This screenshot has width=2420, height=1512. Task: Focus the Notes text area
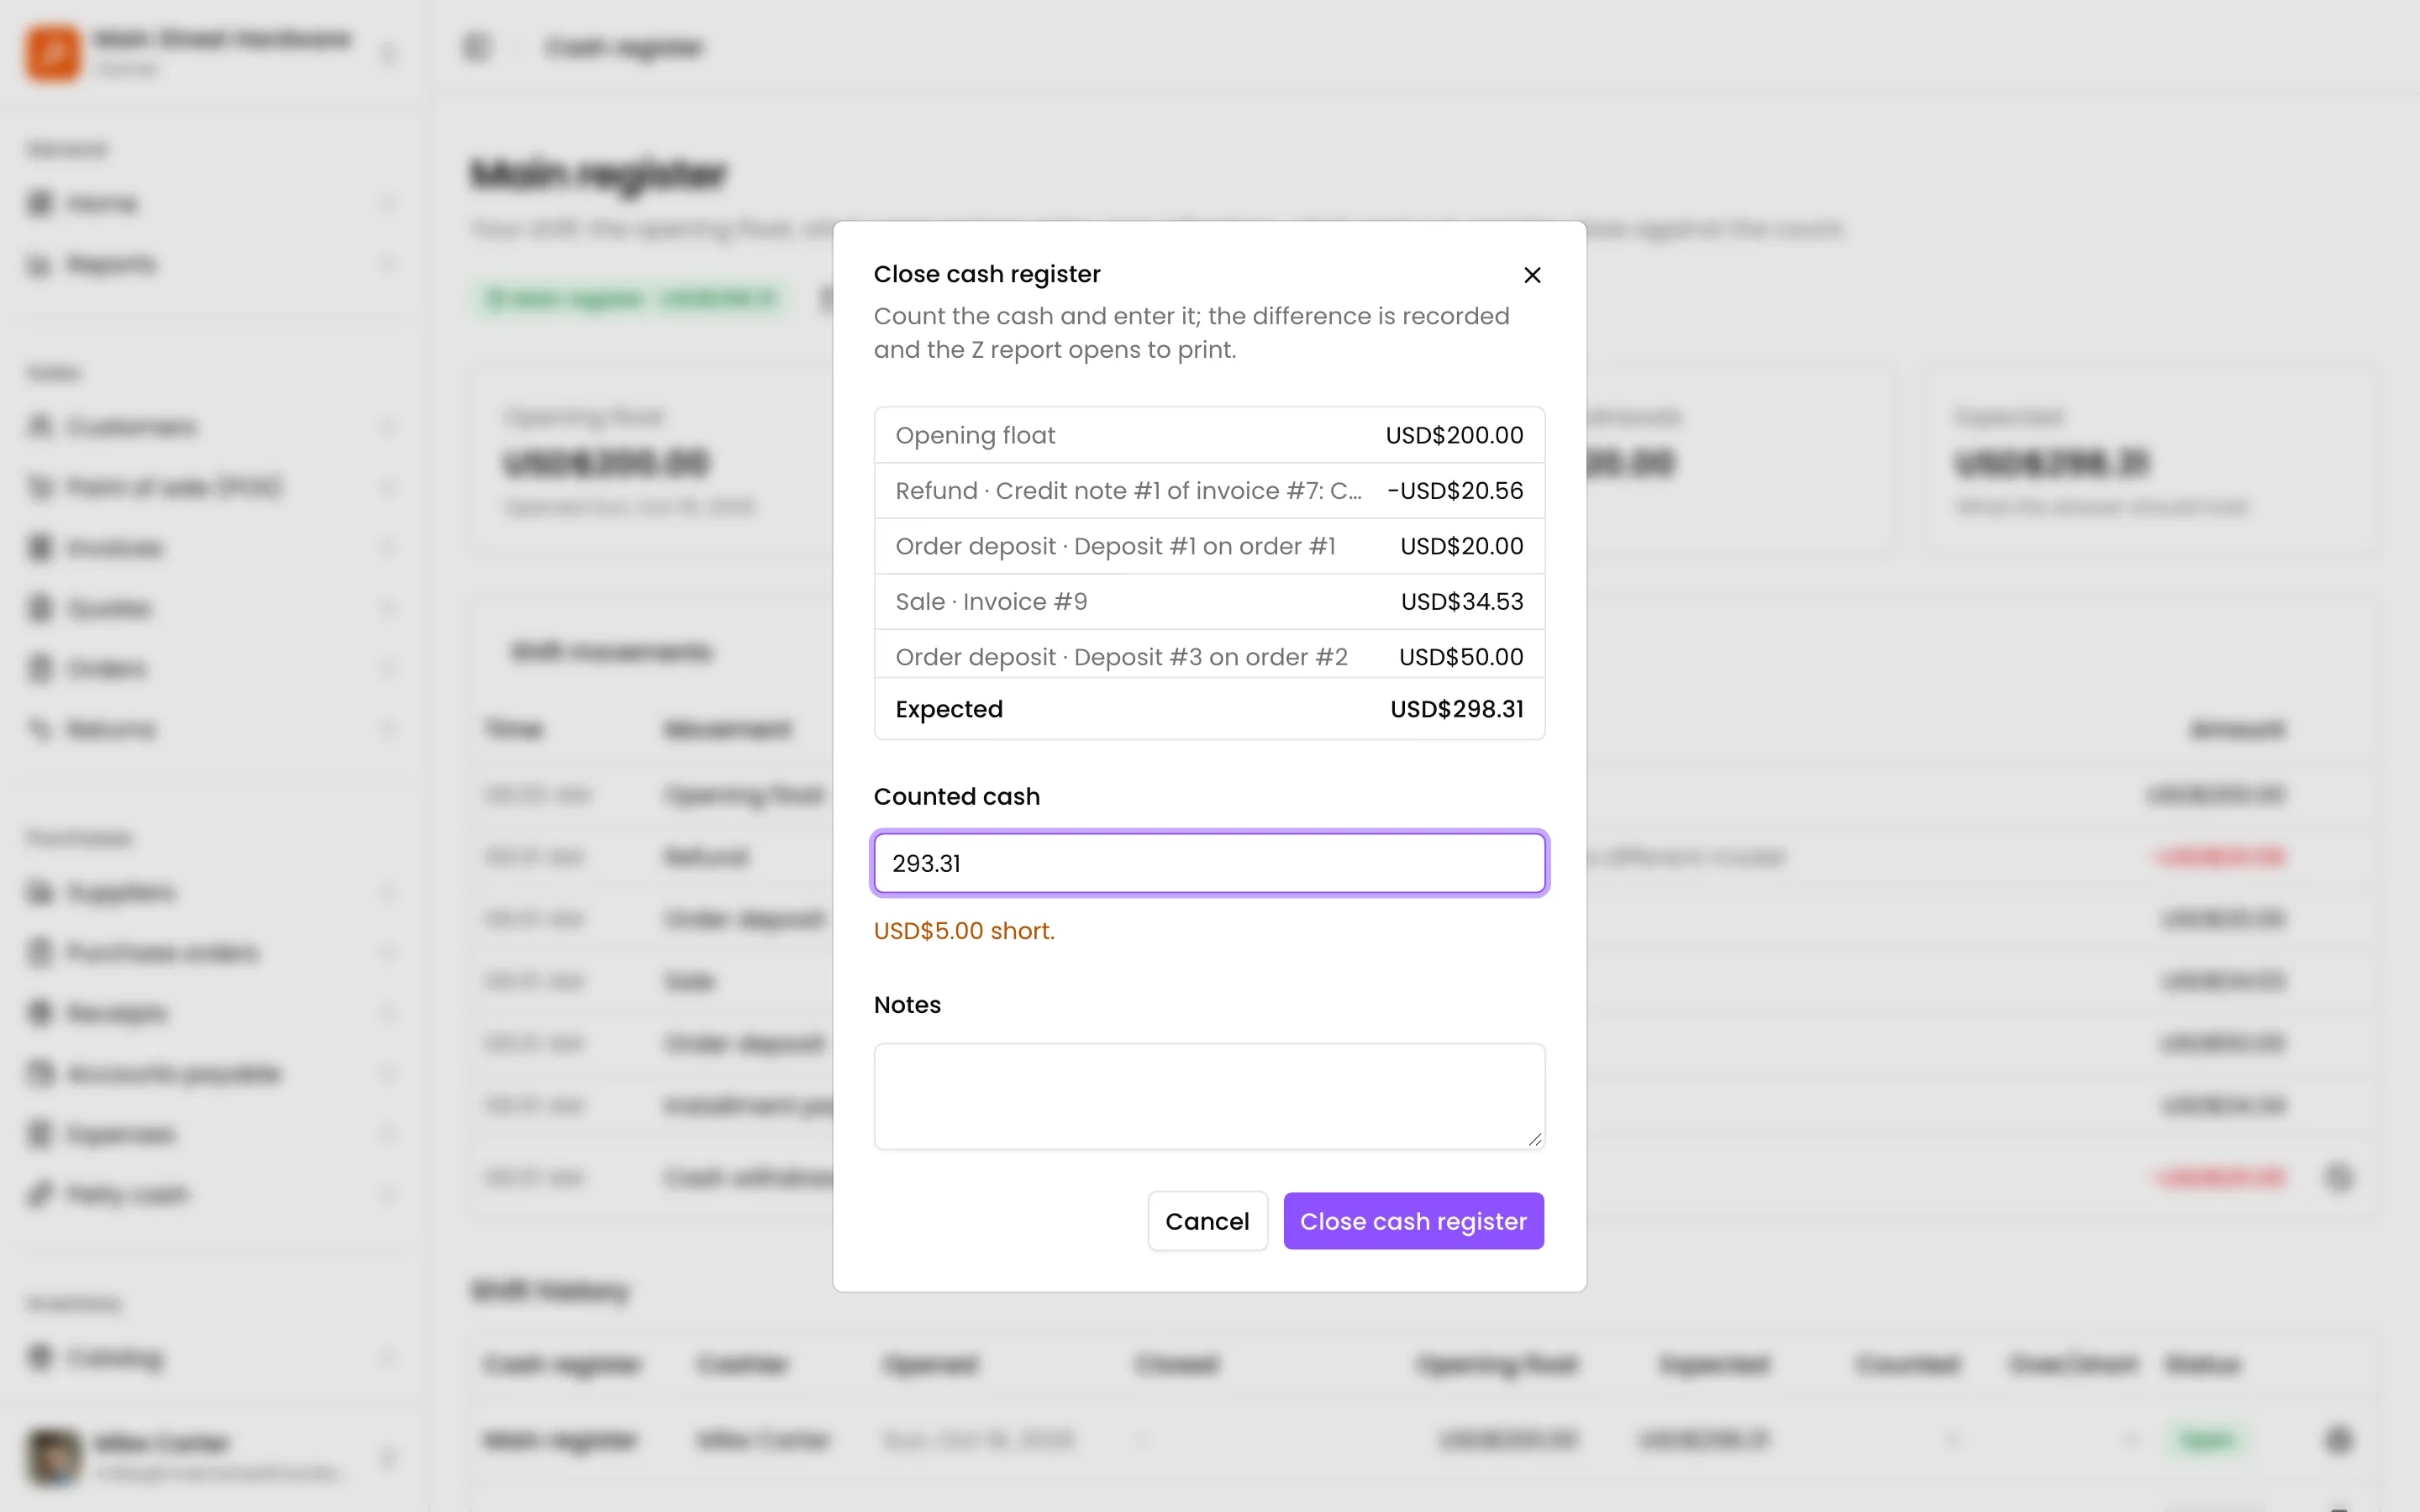[1209, 1096]
